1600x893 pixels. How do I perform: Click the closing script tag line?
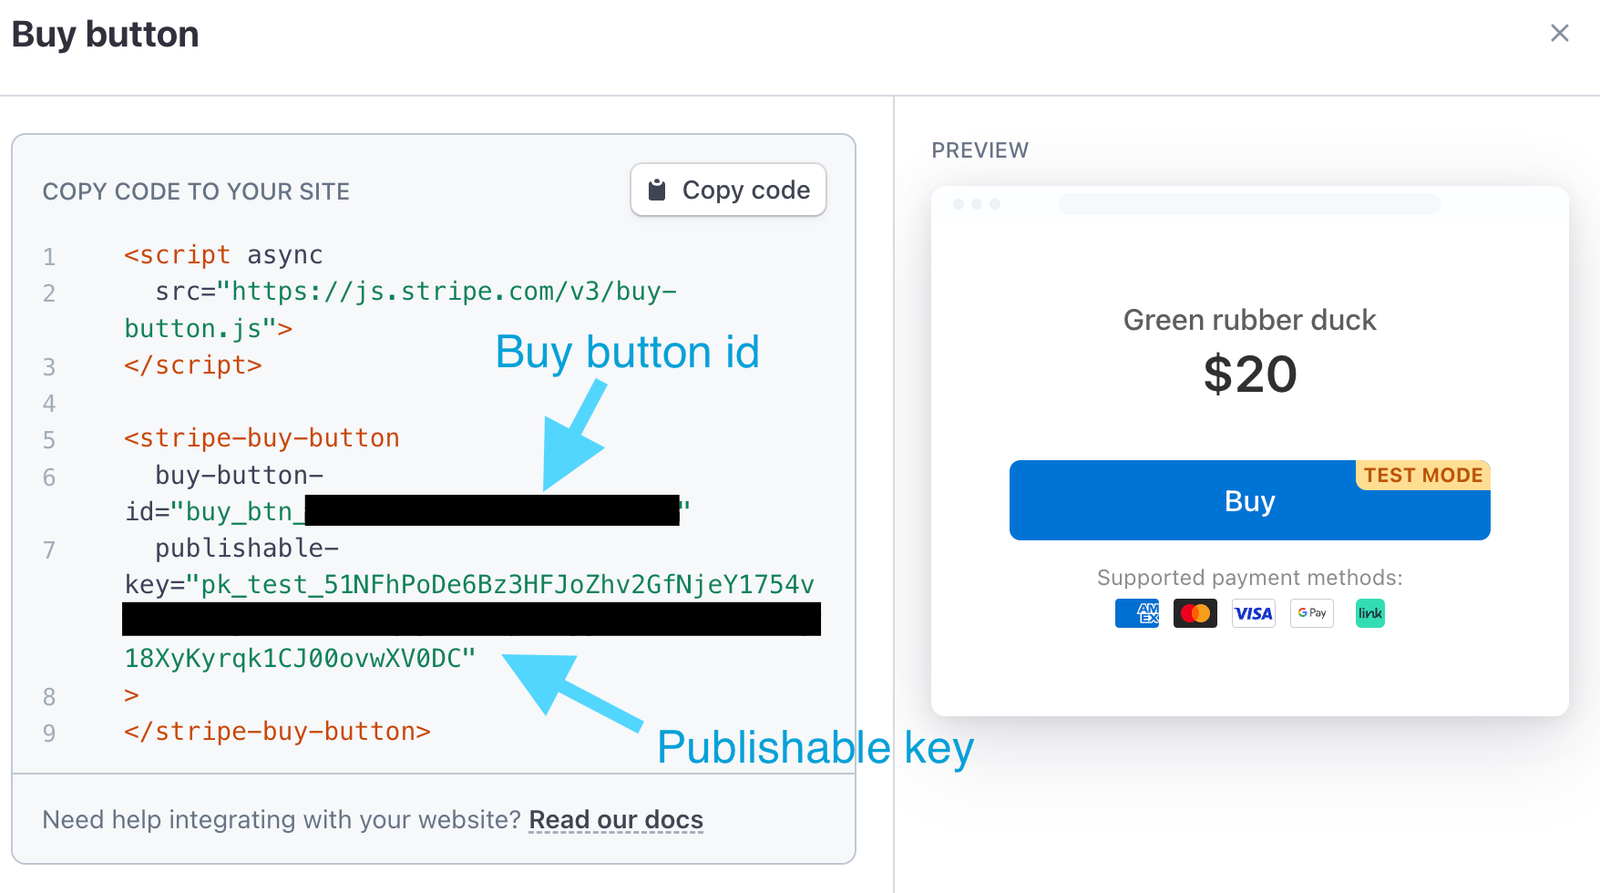click(193, 366)
